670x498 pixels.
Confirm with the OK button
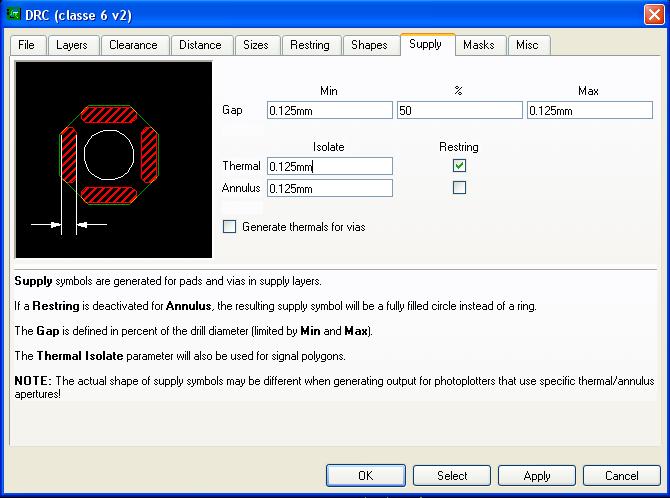(366, 475)
